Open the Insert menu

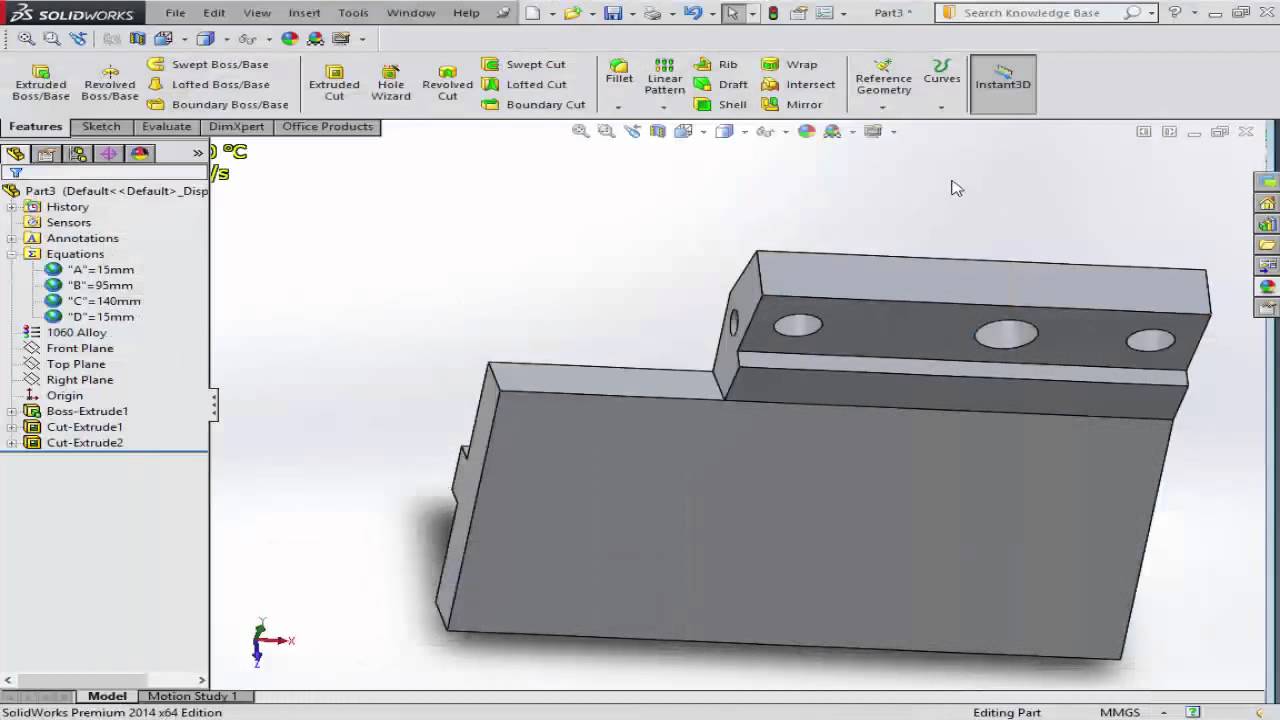(x=304, y=13)
